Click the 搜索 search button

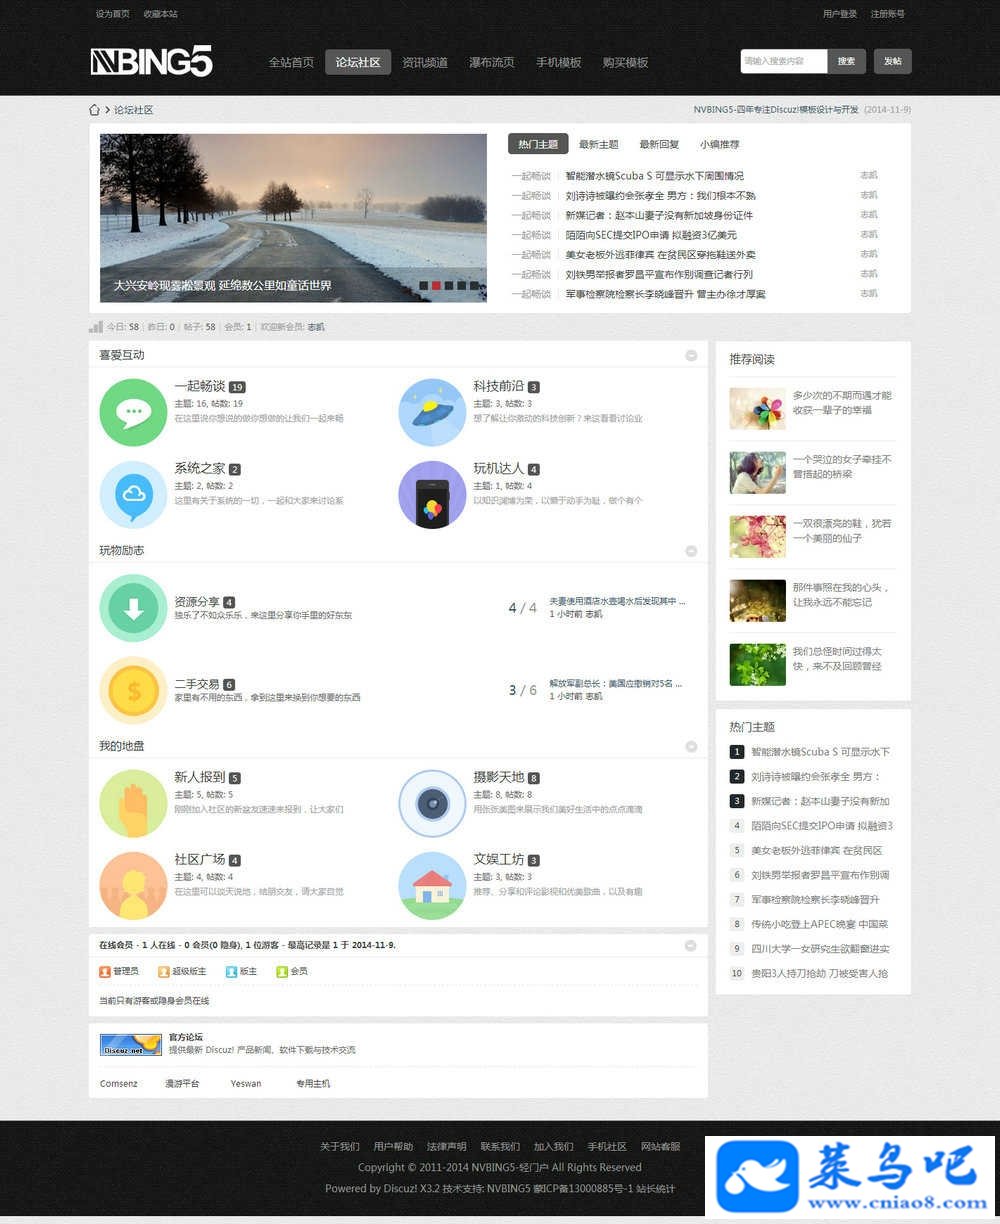(847, 62)
